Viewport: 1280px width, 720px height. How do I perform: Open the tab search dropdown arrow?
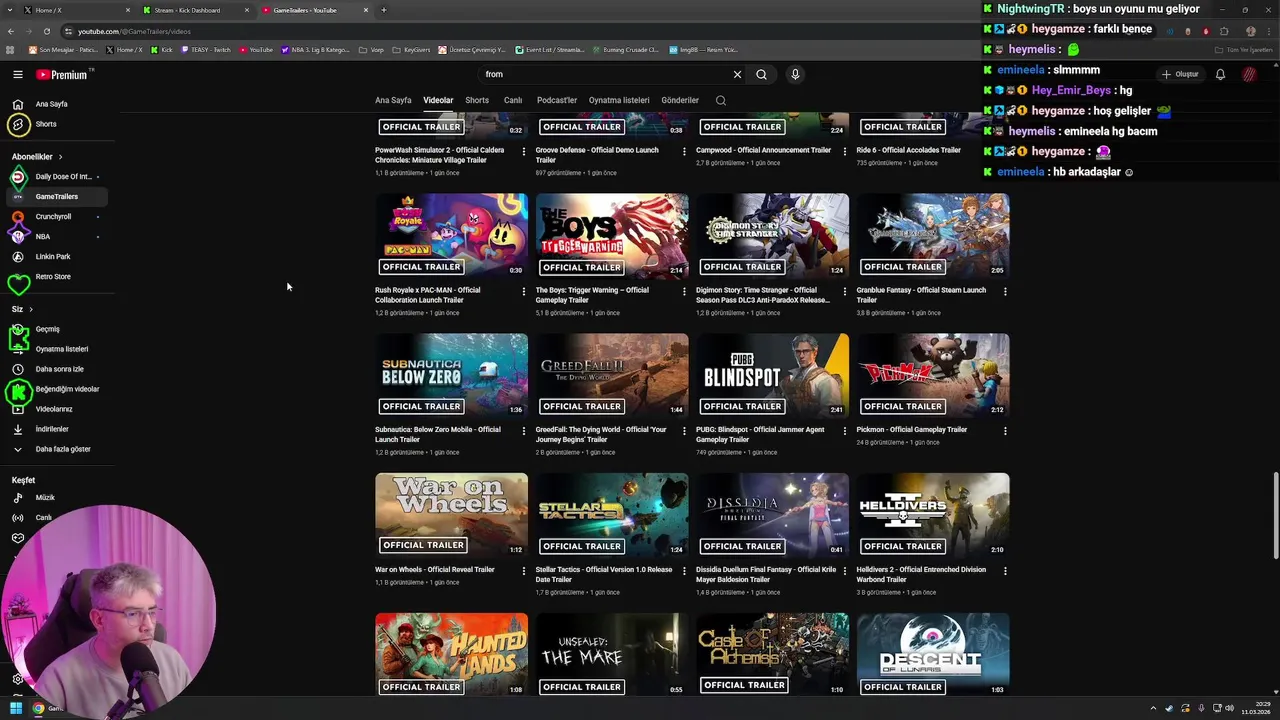pos(10,10)
